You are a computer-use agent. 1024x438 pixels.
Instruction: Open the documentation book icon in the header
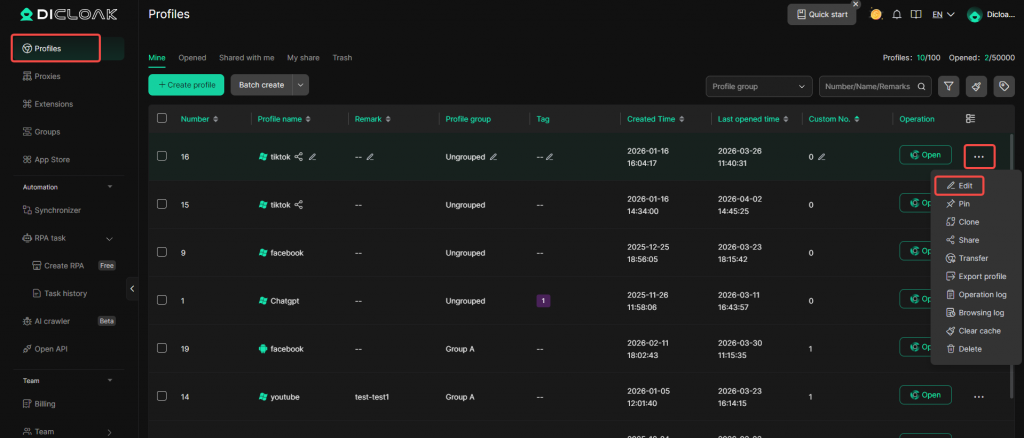click(x=915, y=14)
